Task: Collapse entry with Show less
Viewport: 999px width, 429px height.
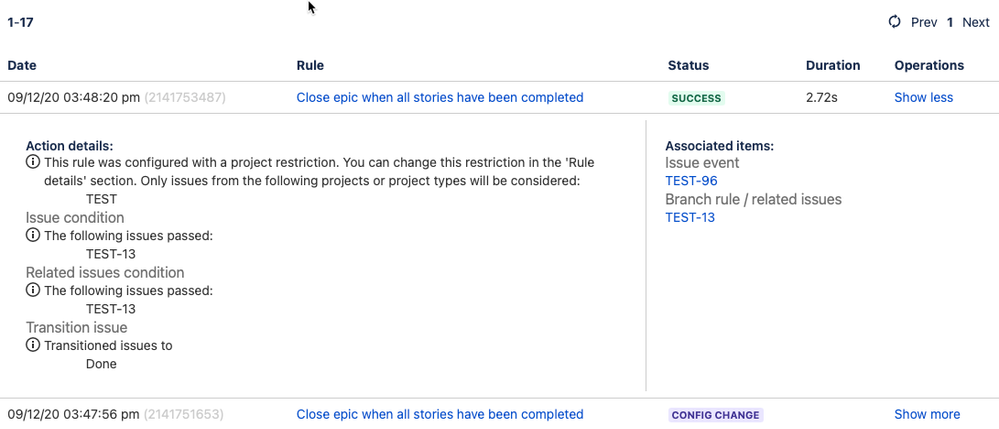Action: tap(923, 98)
